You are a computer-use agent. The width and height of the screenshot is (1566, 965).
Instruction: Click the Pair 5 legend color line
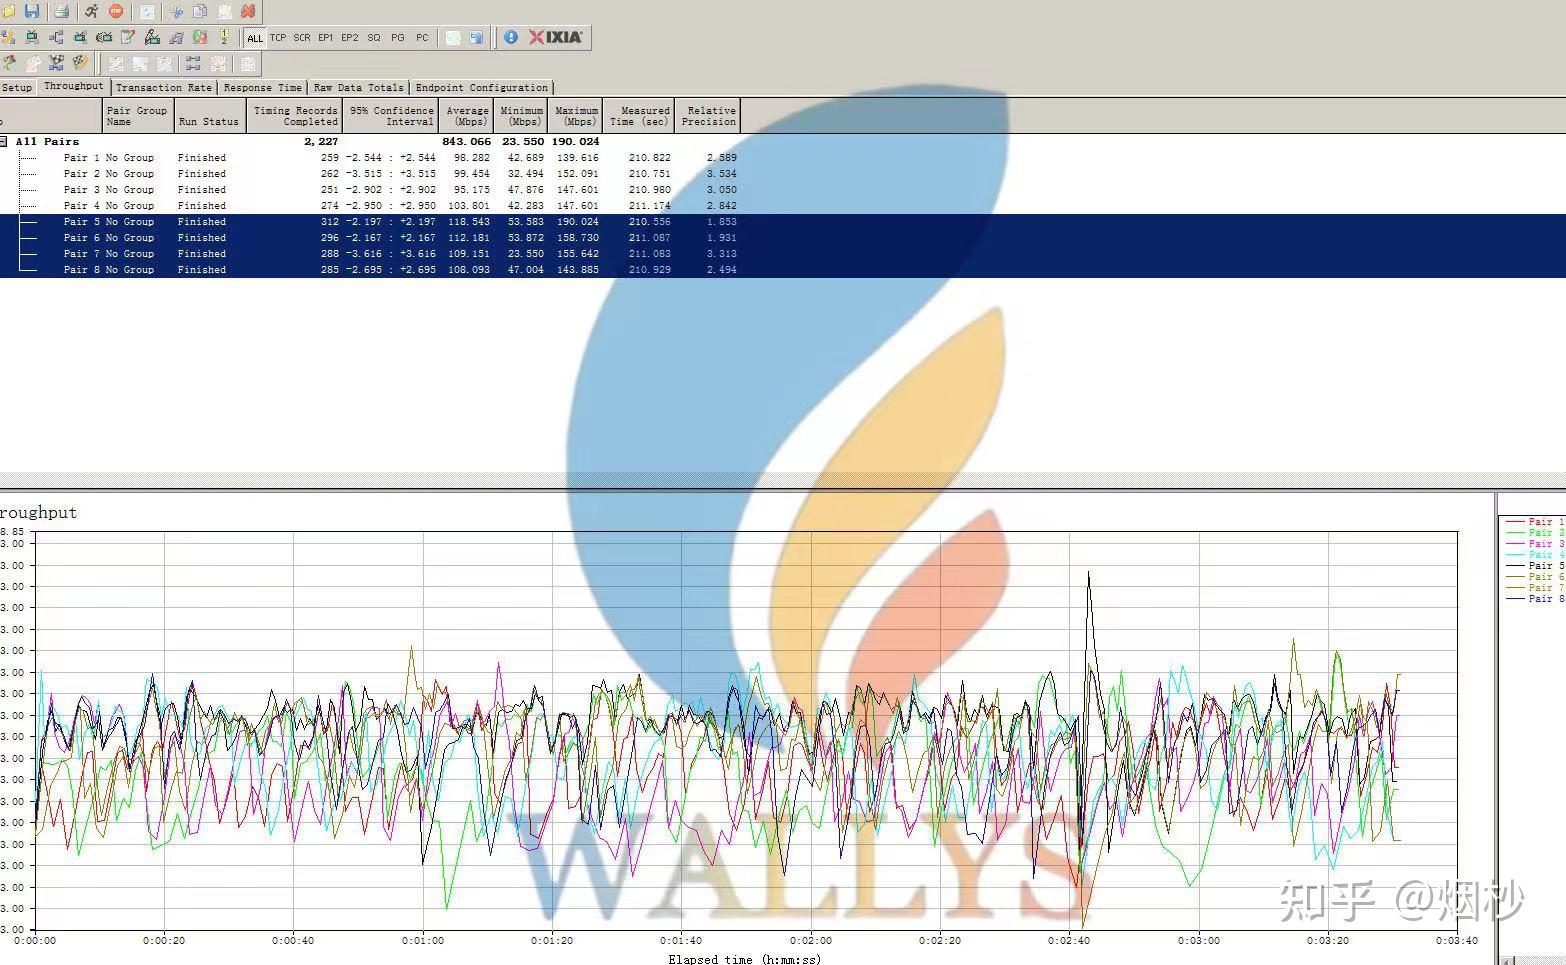tap(1515, 565)
